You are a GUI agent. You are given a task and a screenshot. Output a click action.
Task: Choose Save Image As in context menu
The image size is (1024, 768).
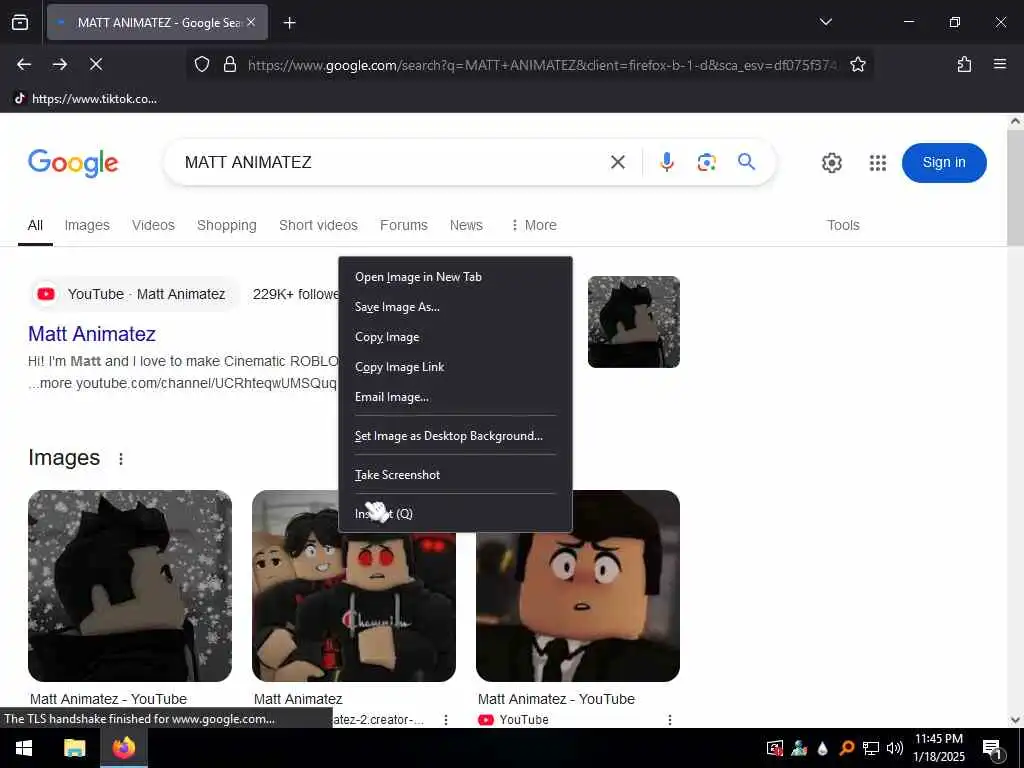coord(455,307)
